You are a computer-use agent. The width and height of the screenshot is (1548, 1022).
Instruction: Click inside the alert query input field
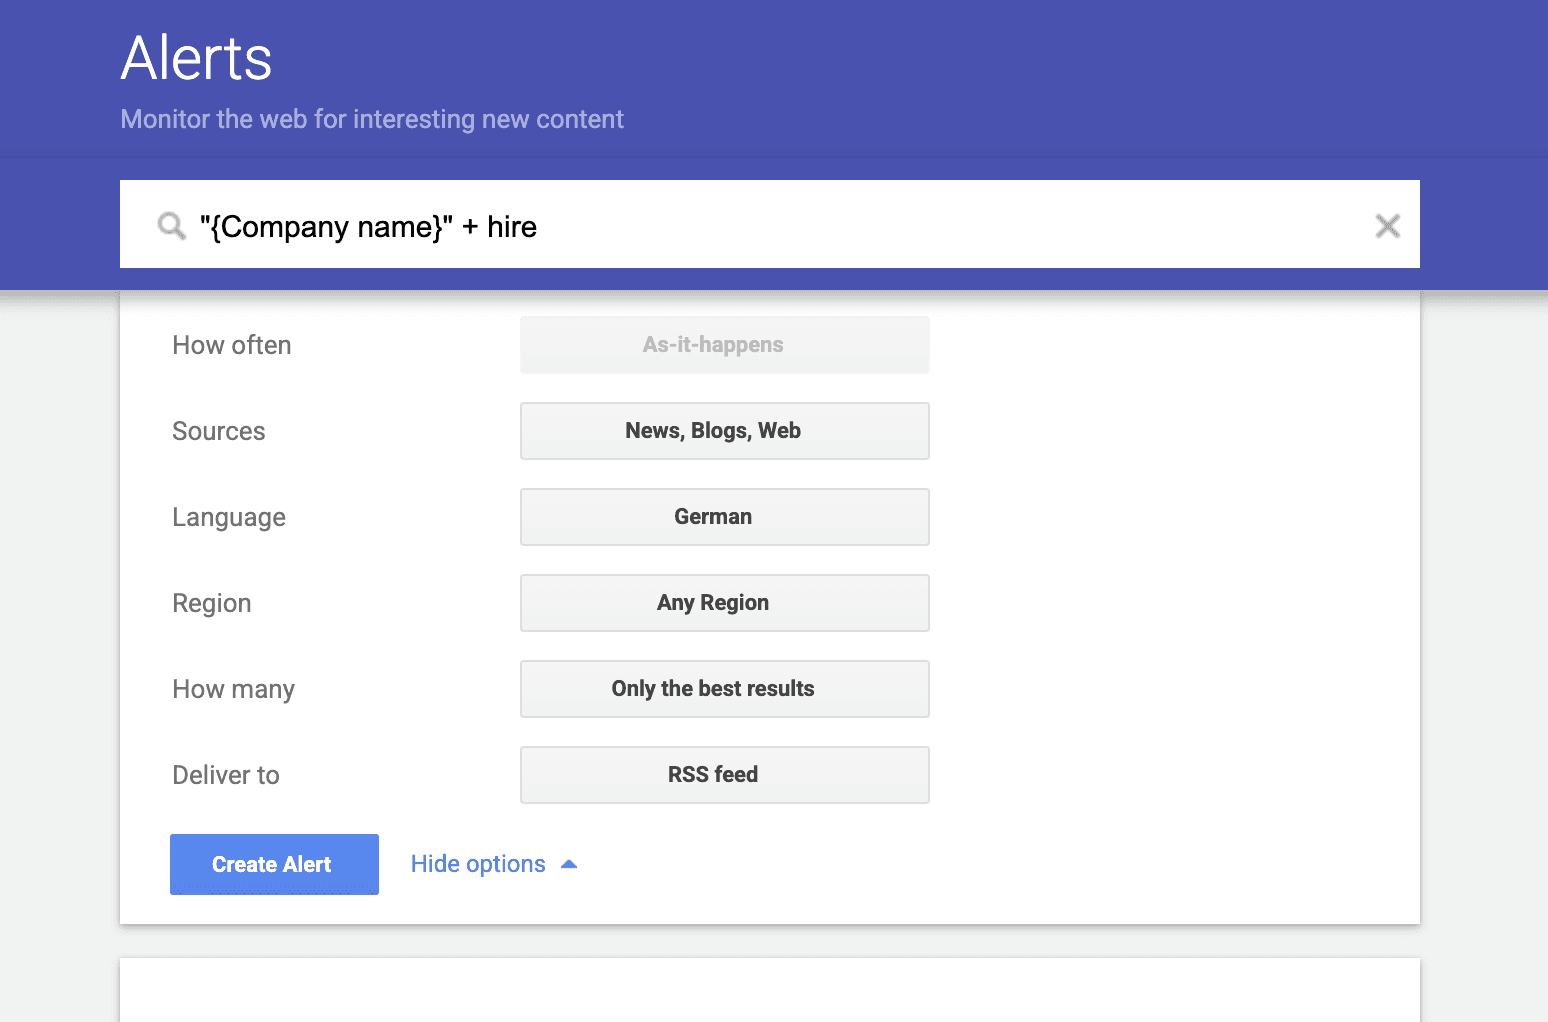pos(700,225)
